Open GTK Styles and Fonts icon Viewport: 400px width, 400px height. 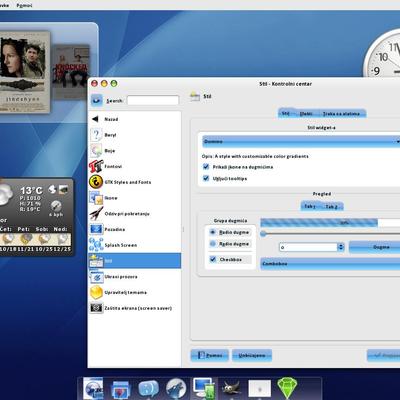(x=96, y=182)
